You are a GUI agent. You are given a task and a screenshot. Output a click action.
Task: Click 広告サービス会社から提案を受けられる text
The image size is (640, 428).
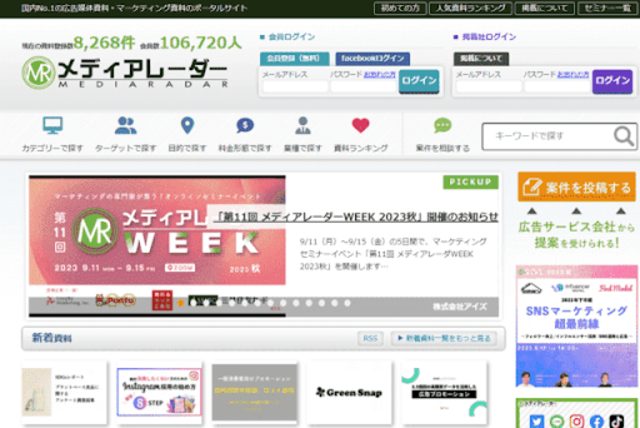[x=577, y=235]
